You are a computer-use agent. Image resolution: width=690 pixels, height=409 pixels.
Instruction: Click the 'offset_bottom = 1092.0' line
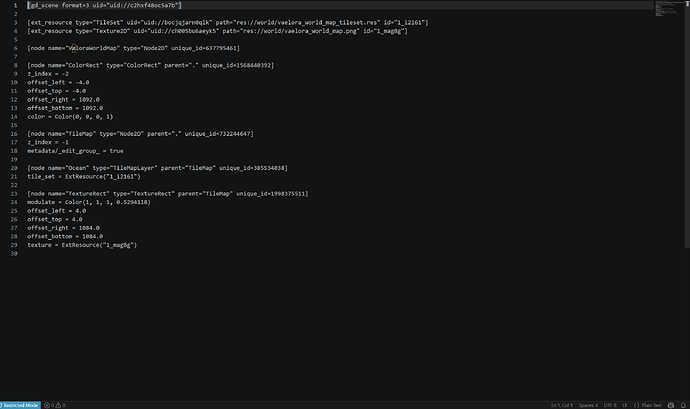(65, 108)
